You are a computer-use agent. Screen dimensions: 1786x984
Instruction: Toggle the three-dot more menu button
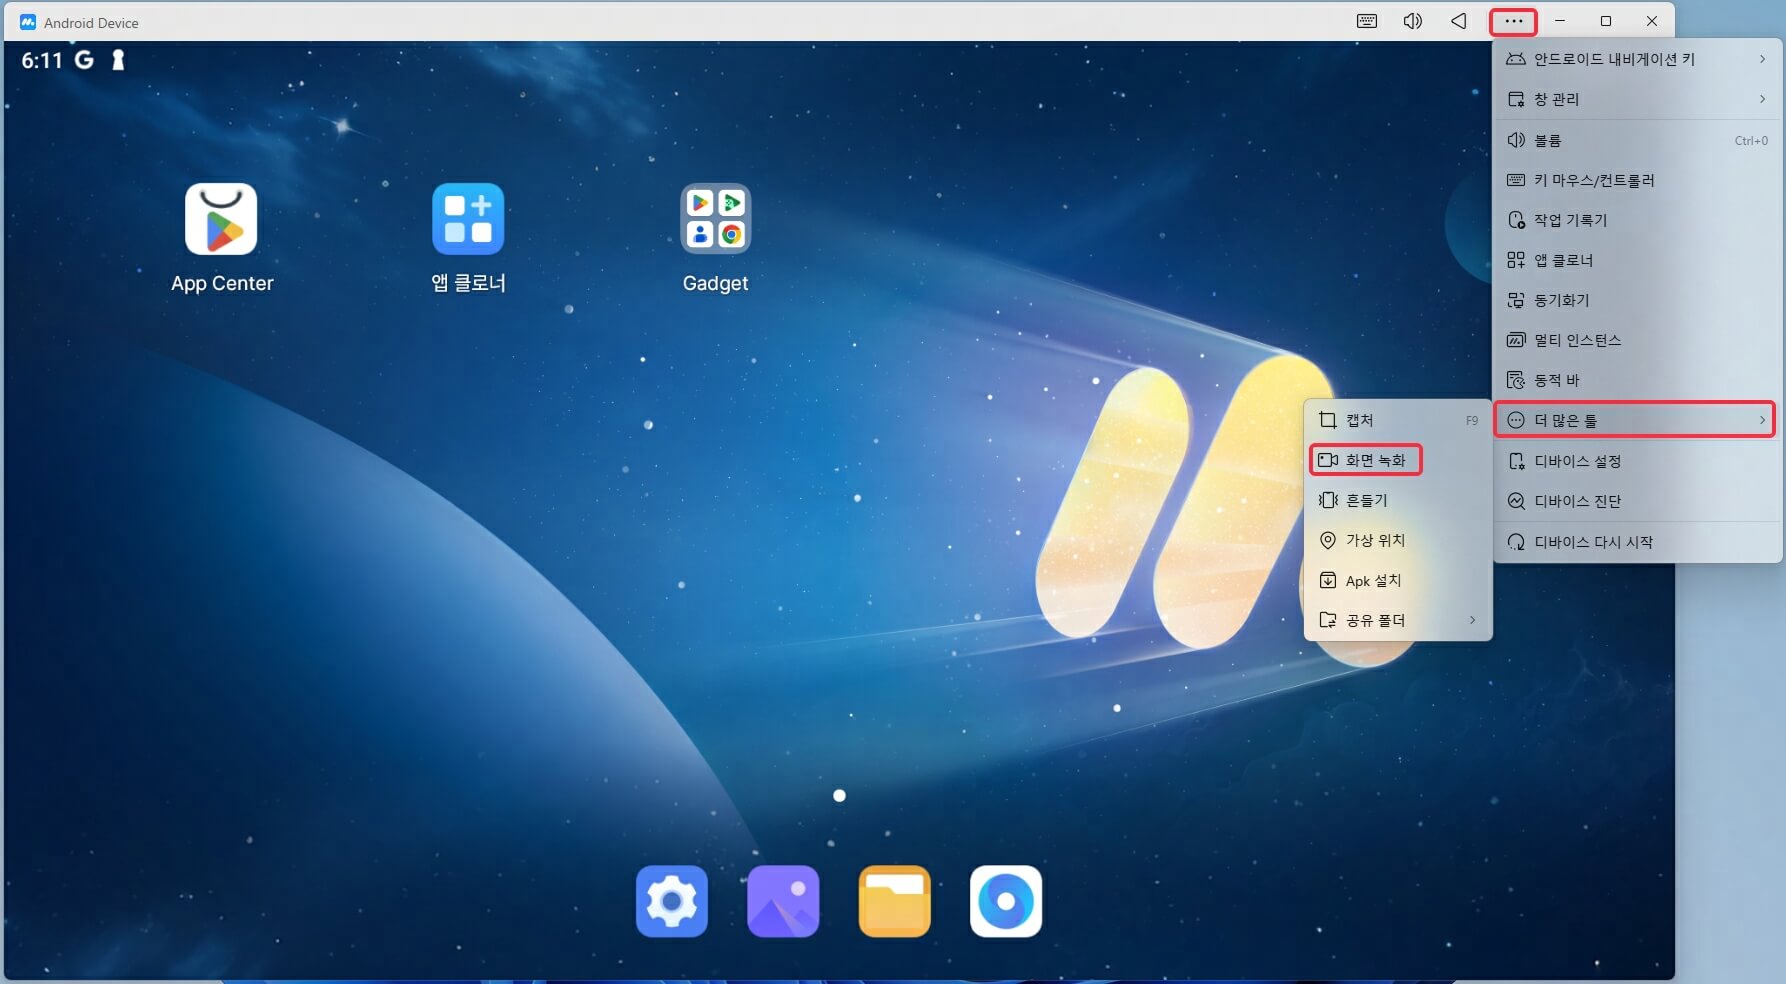1513,21
